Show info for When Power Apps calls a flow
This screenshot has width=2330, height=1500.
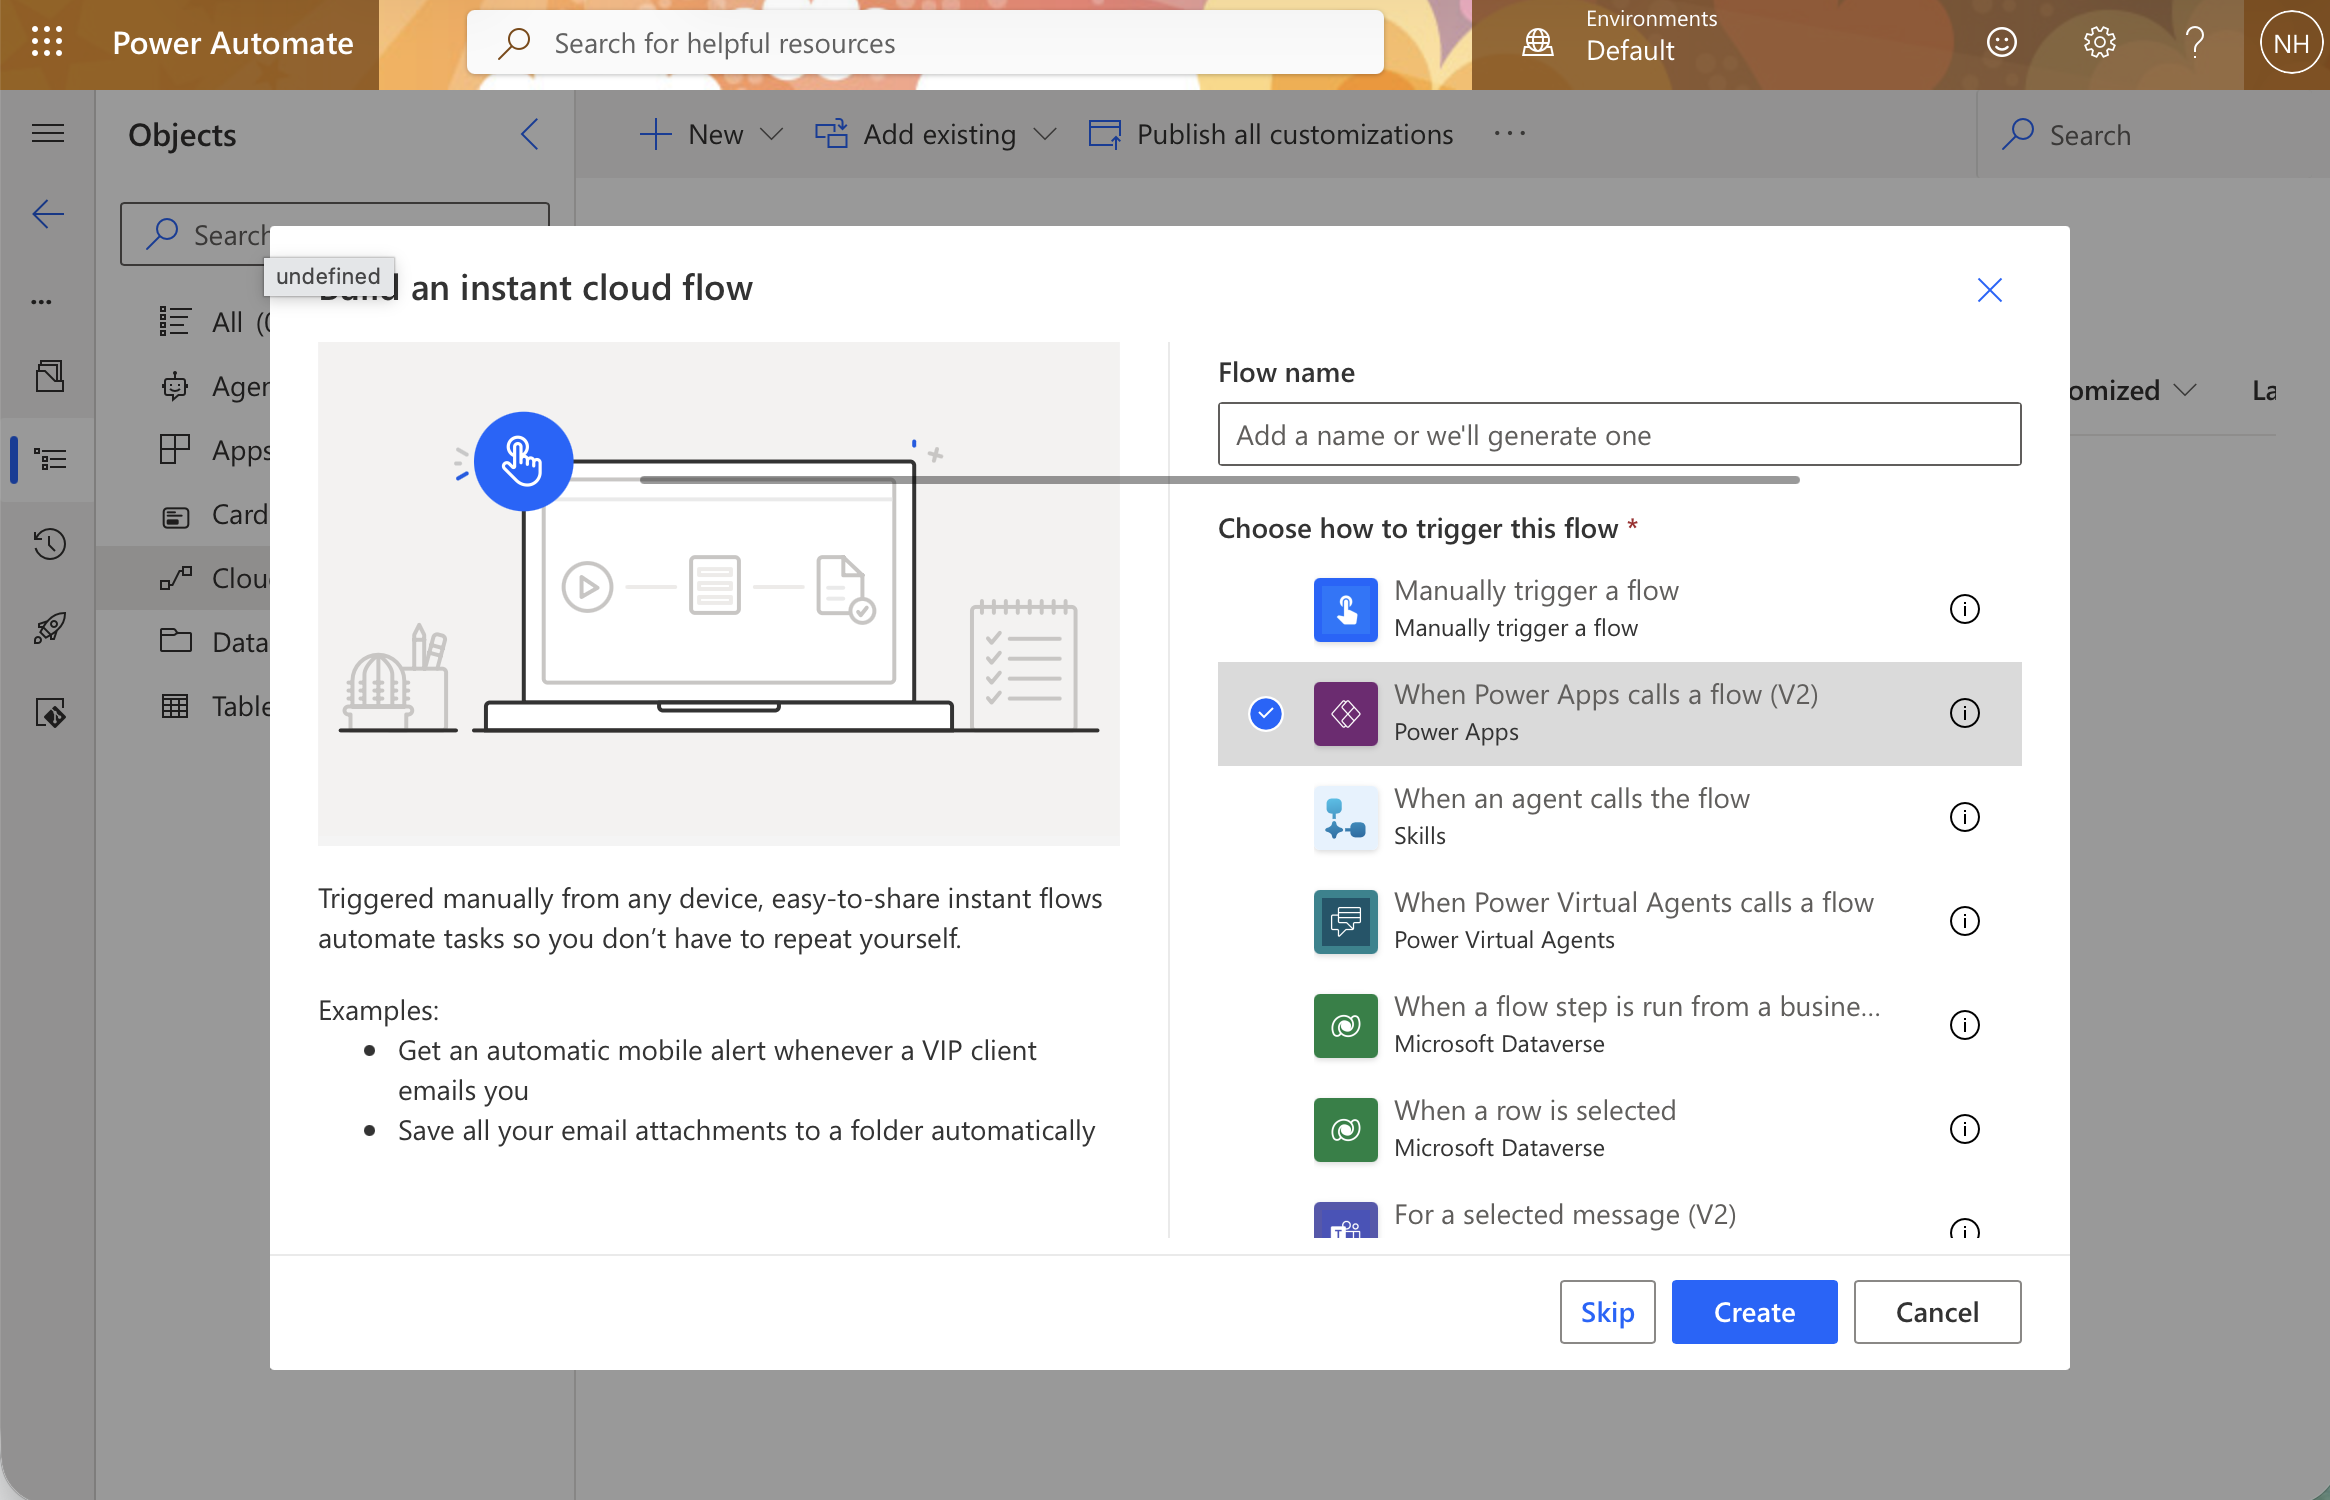1964,713
